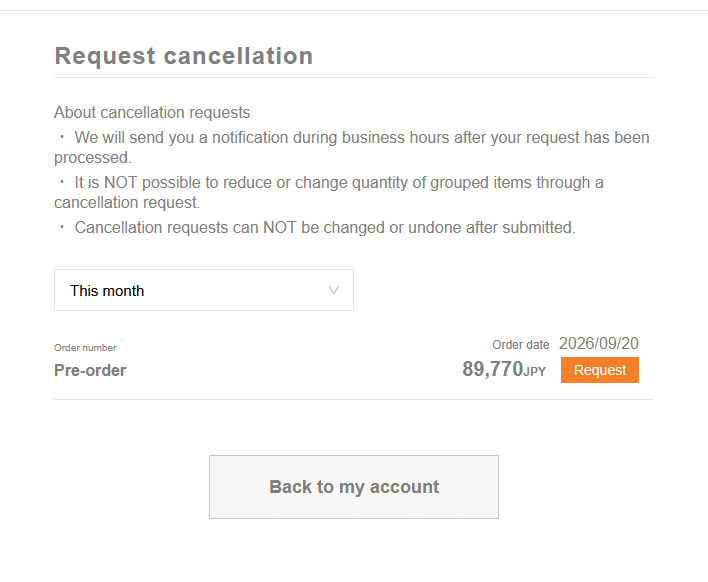This screenshot has height=582, width=708.
Task: Click the chevron arrow in the period selector
Action: point(334,290)
